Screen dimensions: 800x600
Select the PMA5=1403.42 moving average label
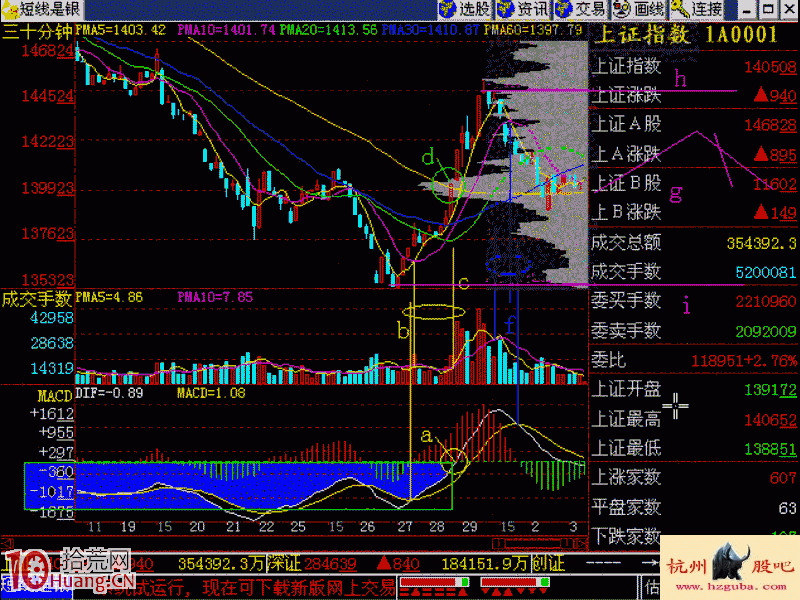point(121,30)
